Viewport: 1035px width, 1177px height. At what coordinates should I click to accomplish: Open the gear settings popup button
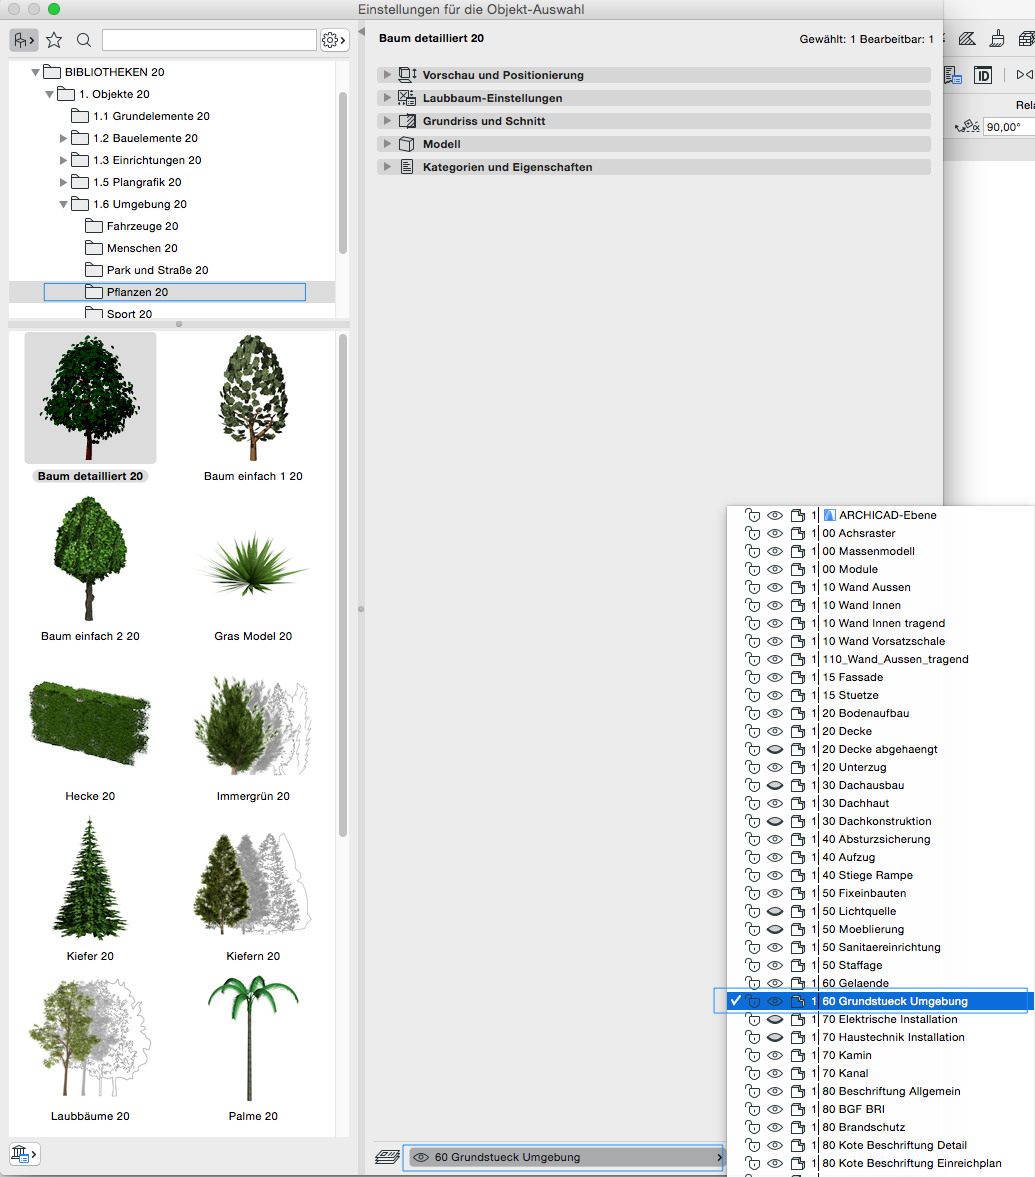(334, 40)
